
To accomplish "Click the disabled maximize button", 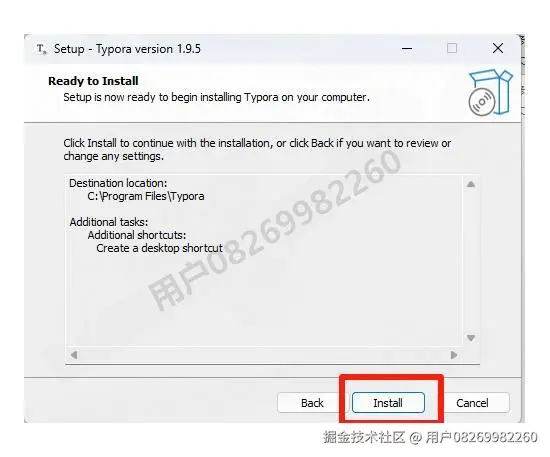I will tap(452, 48).
